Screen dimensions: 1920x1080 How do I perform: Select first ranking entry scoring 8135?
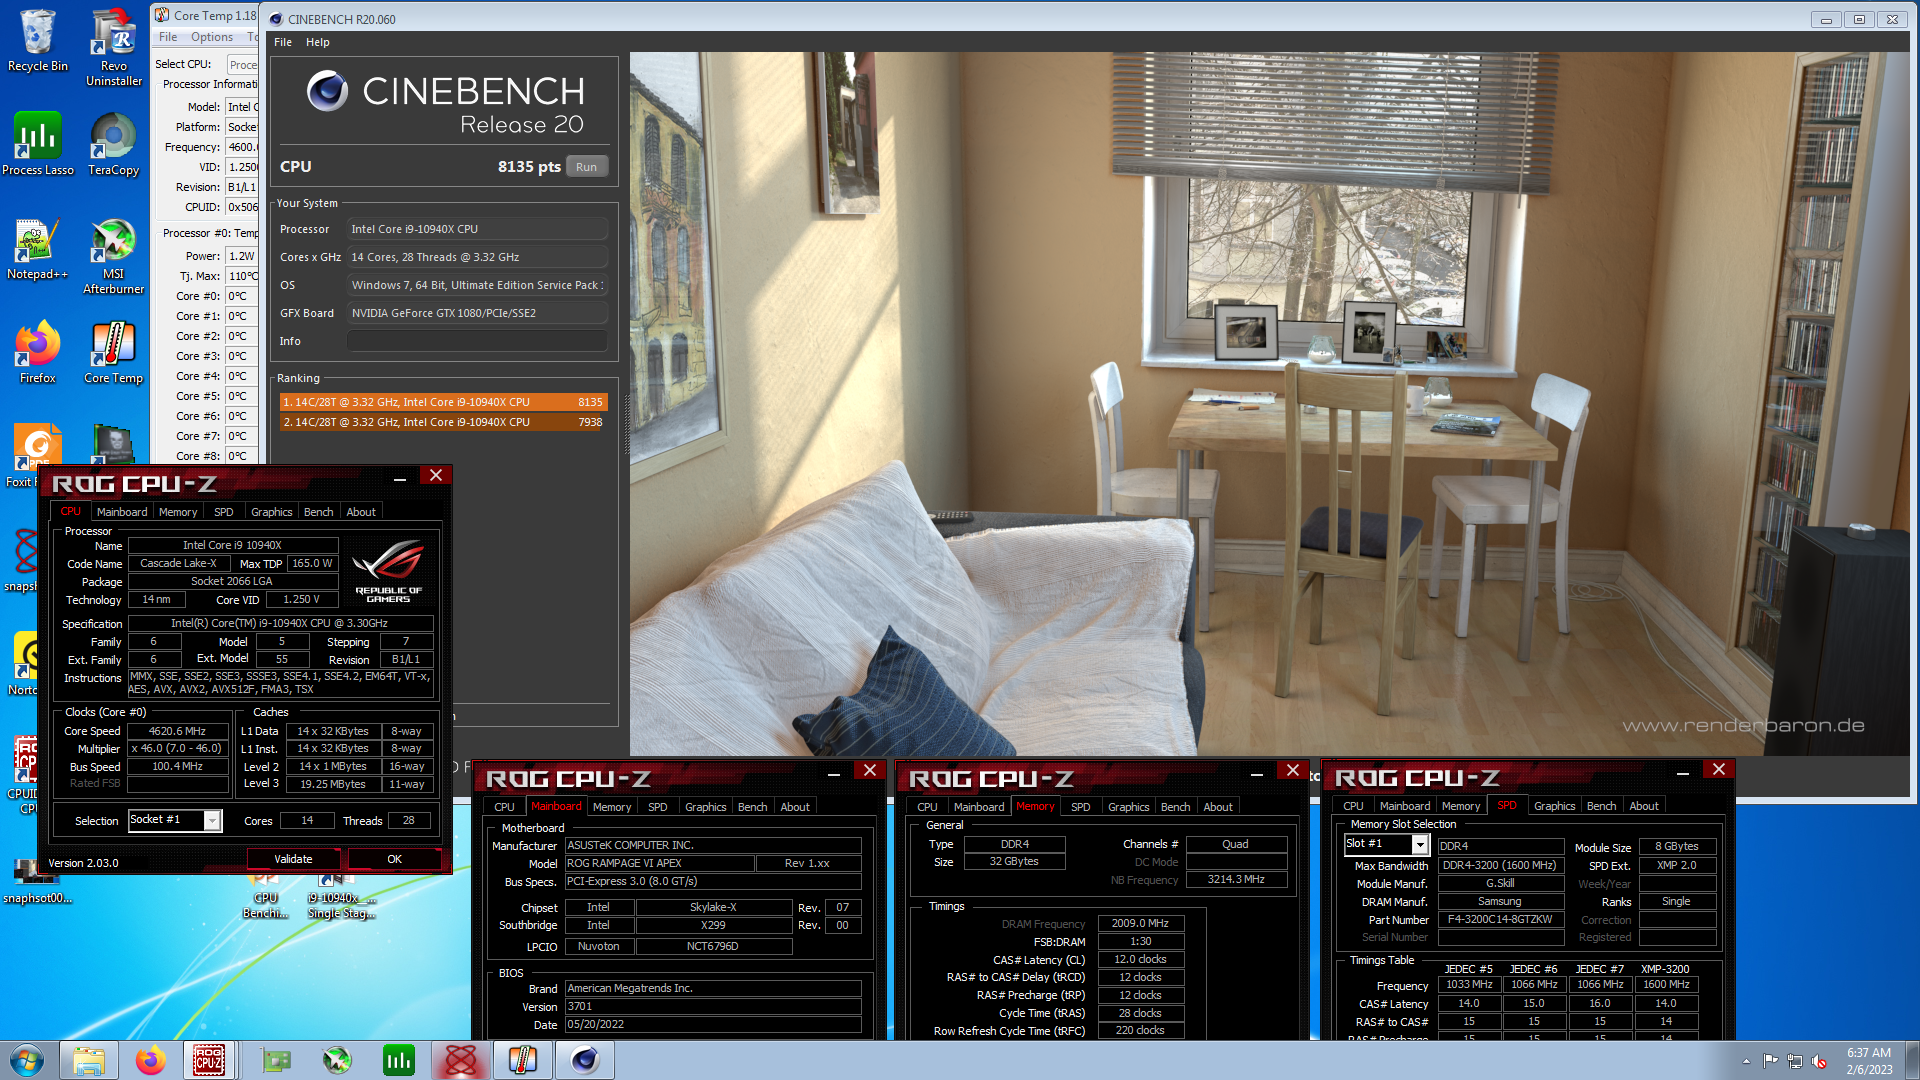click(443, 402)
